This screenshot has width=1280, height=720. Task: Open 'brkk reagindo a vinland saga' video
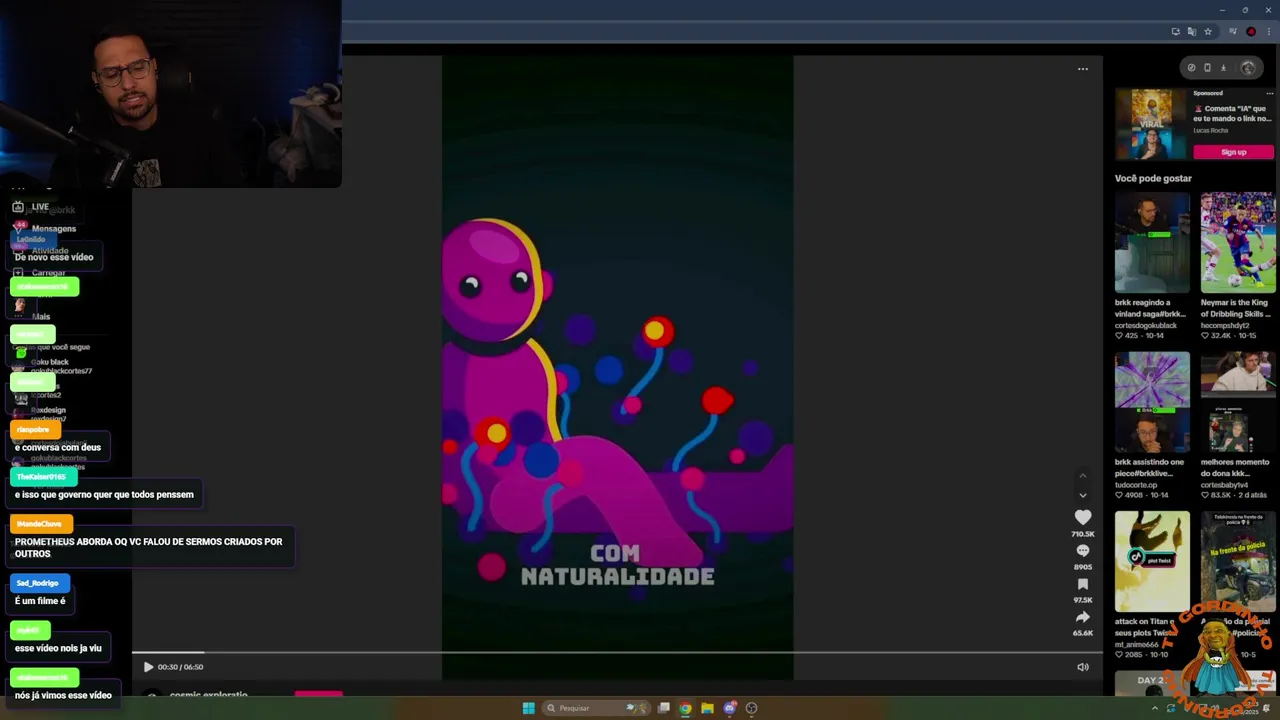[1152, 242]
